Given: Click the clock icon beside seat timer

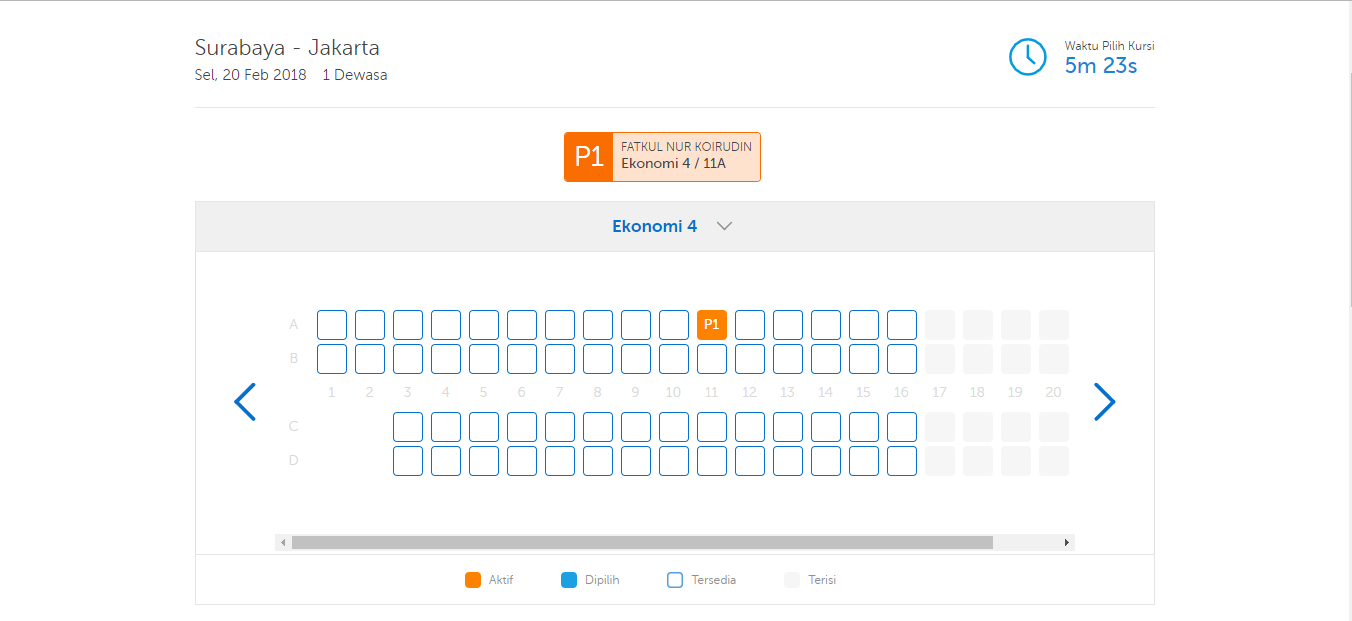Looking at the screenshot, I should point(1027,57).
